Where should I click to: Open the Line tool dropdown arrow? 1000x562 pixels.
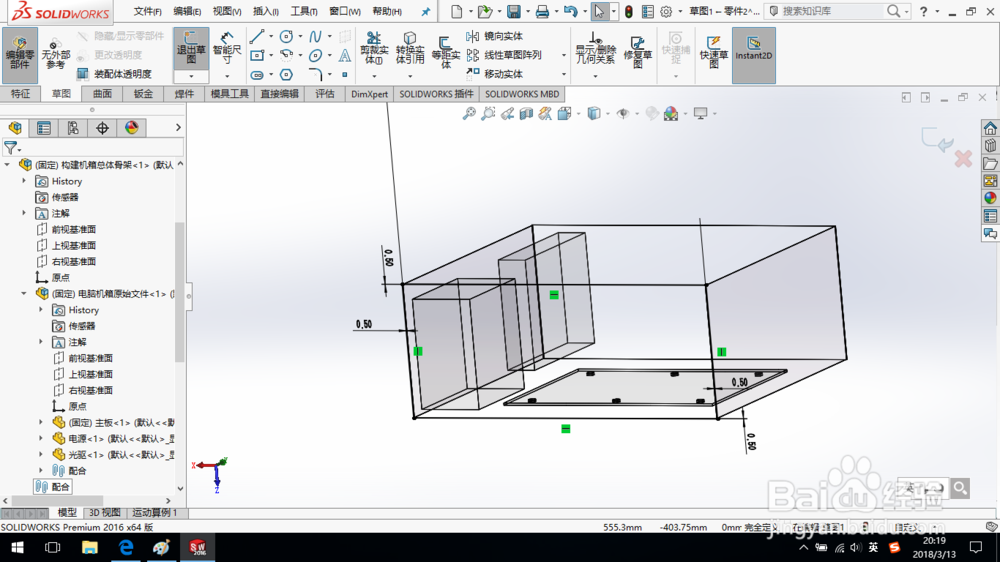pos(271,36)
